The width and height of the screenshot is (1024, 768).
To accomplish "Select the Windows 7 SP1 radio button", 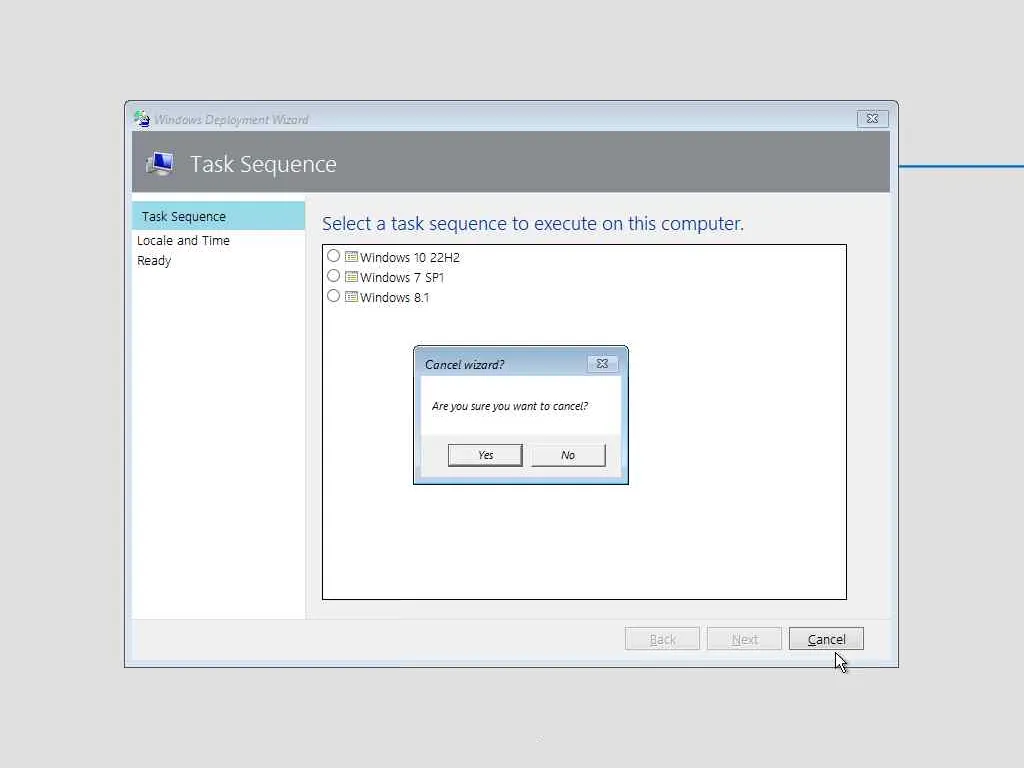I will [333, 276].
